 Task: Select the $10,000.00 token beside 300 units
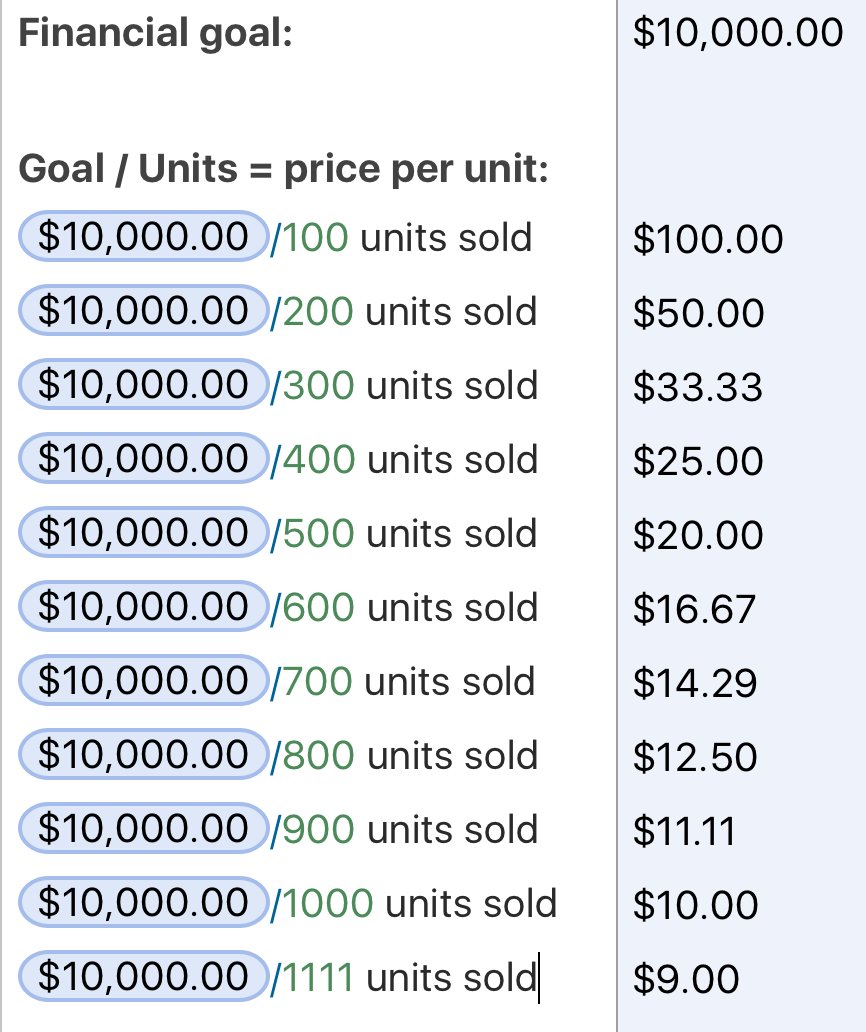(143, 385)
